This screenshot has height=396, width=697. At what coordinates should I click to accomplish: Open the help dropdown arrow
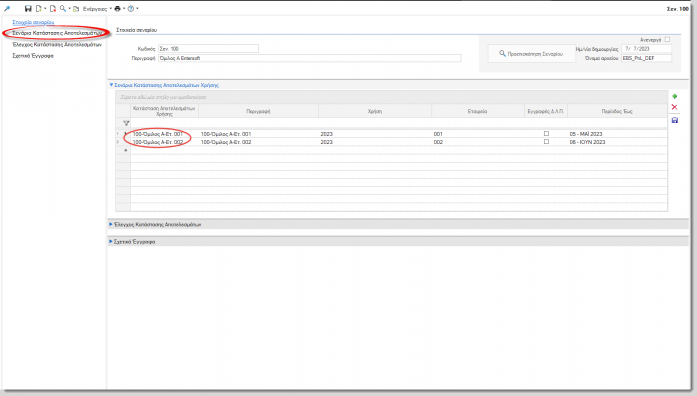point(137,8)
